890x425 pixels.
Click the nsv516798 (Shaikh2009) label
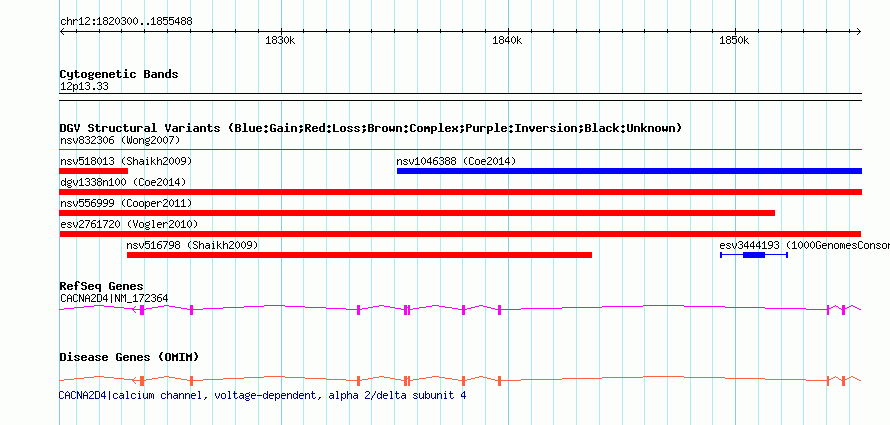(x=192, y=245)
